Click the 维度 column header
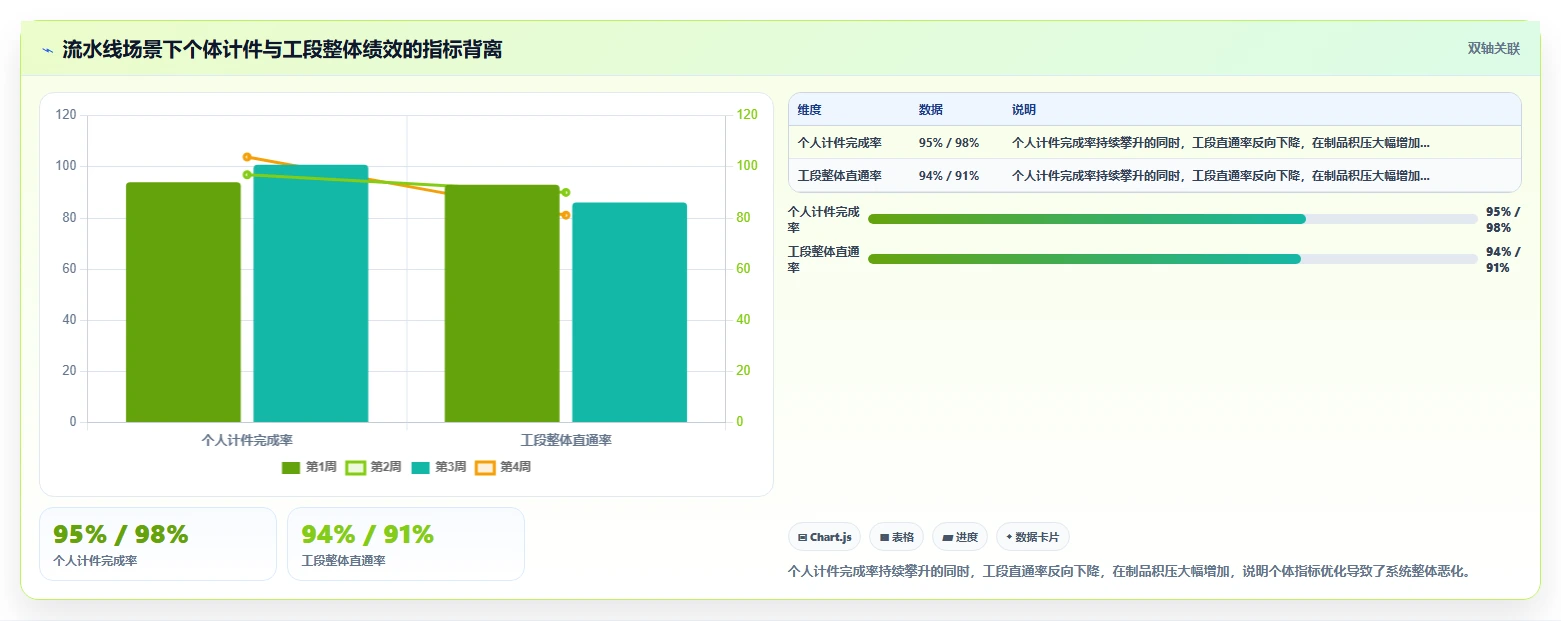The height and width of the screenshot is (621, 1561). coord(809,110)
